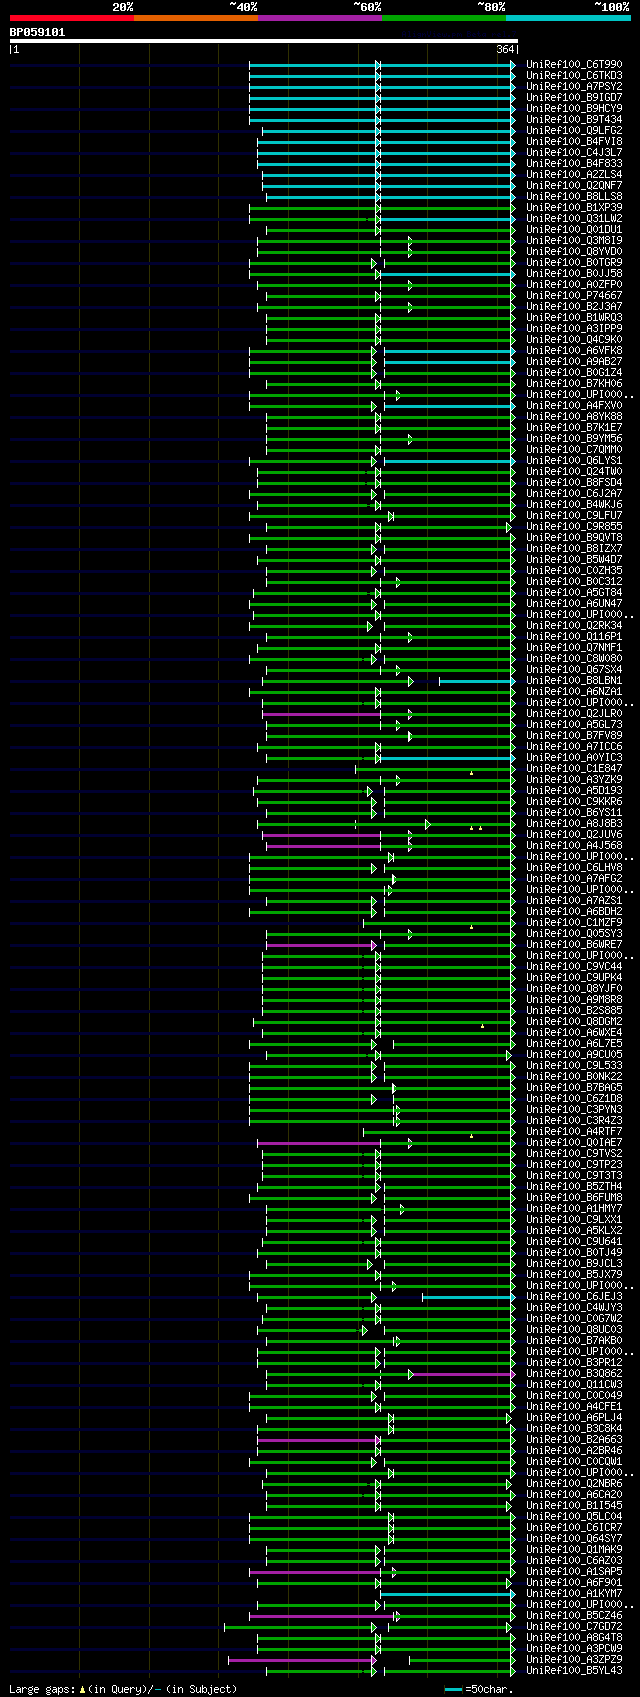Screen dimensions: 640x1697
Task: Select hit label UniRef100_B1WRQ3
Action: click(x=574, y=317)
